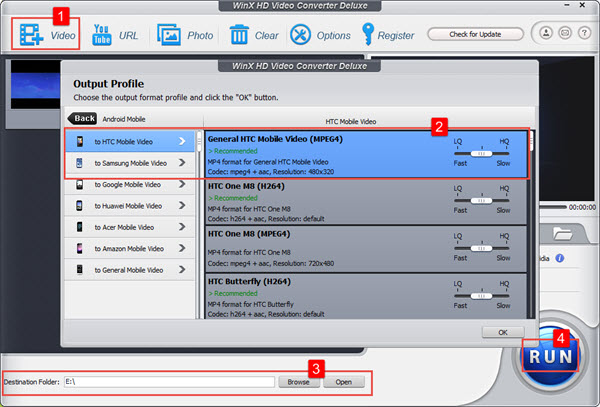Select to Google Mobile Video category

130,184
